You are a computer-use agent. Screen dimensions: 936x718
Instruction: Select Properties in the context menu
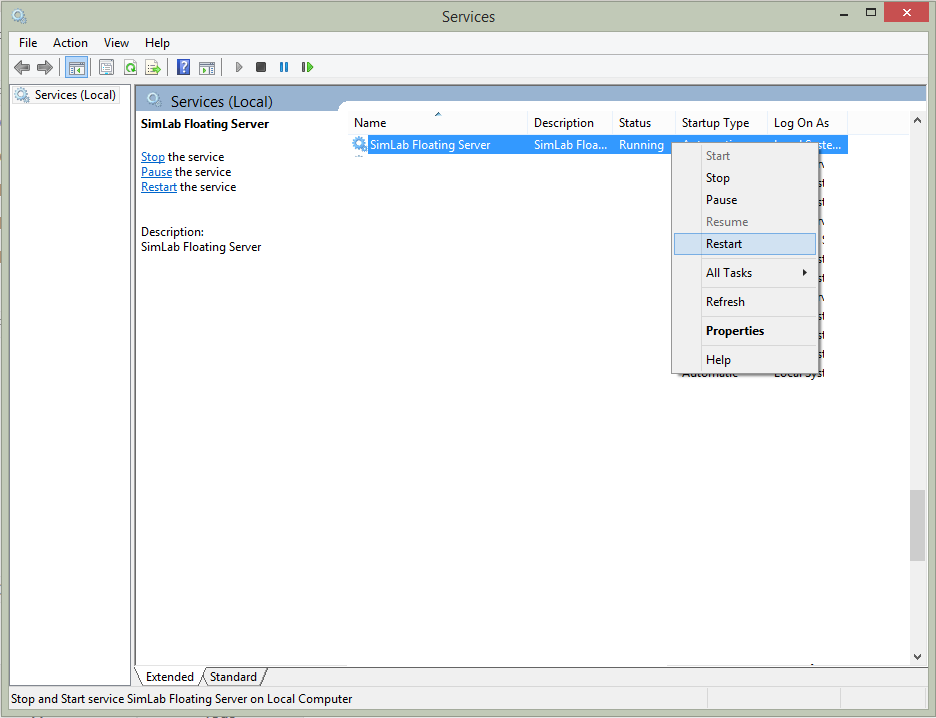(735, 331)
